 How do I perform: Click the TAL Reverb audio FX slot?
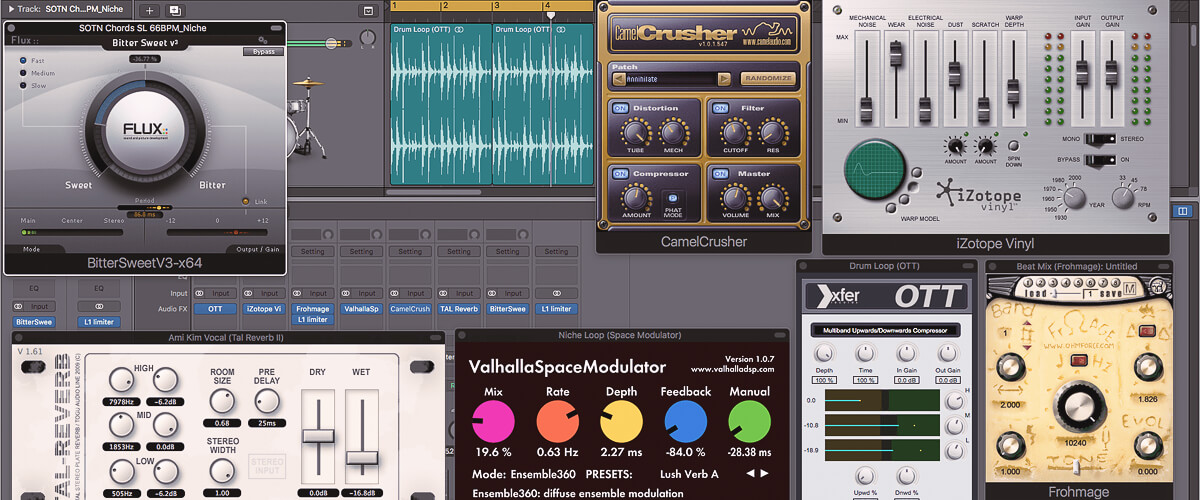460,310
